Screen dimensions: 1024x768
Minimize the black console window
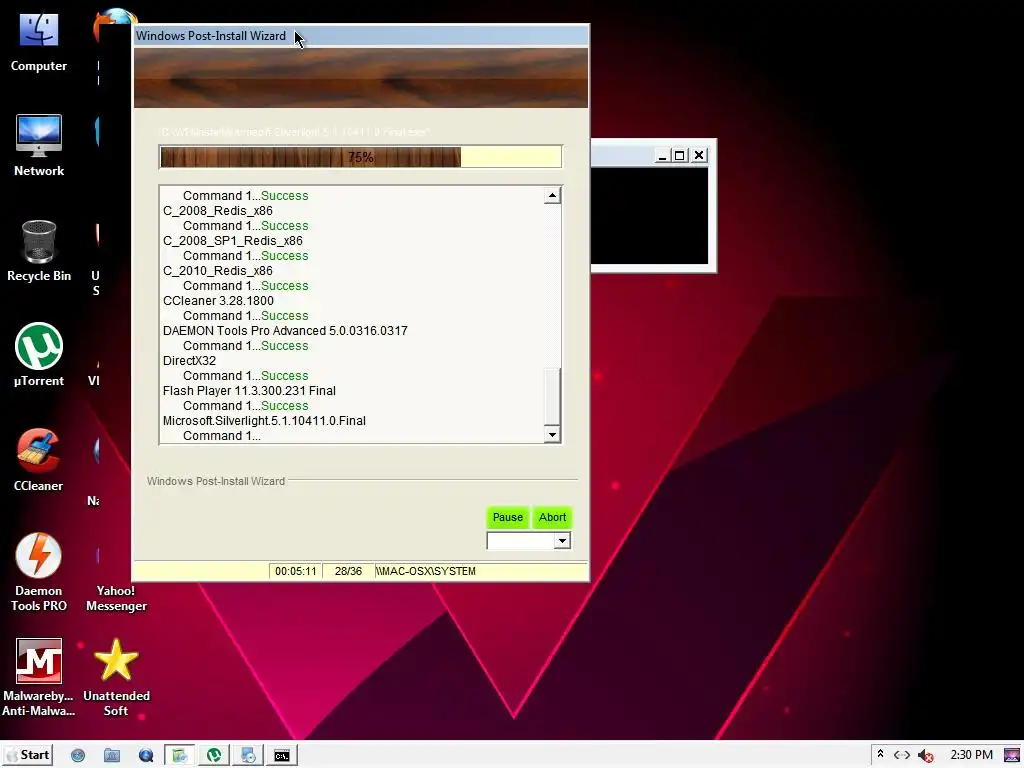662,155
